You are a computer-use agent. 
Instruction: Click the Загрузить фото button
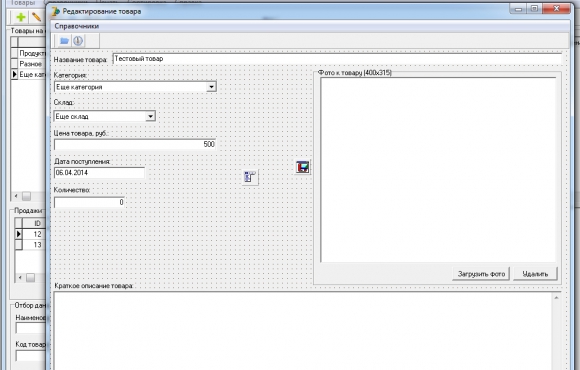(x=481, y=274)
